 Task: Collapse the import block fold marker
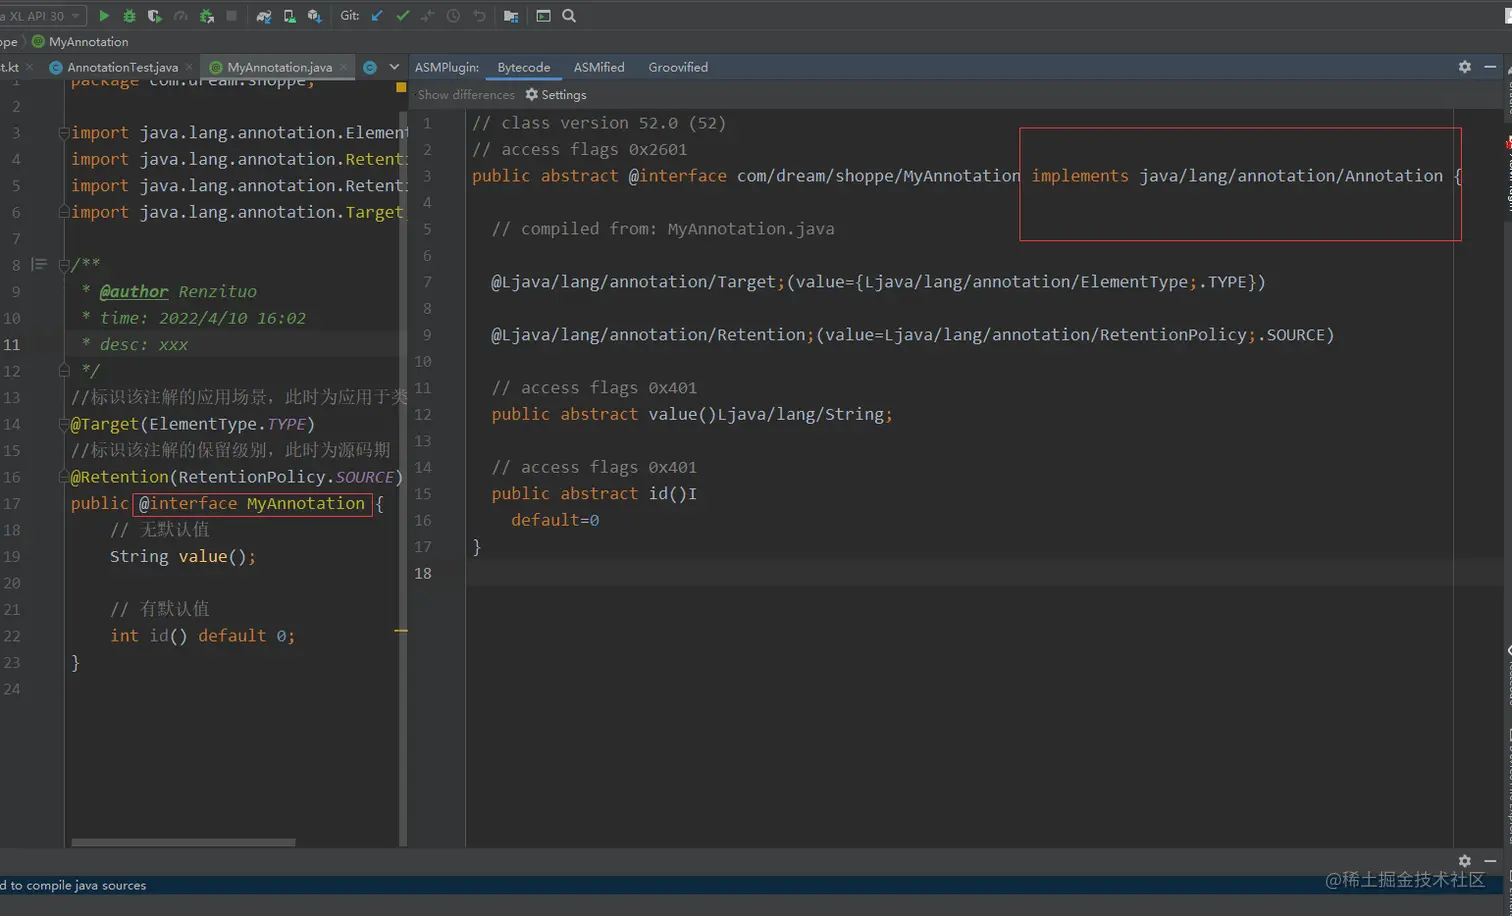63,133
